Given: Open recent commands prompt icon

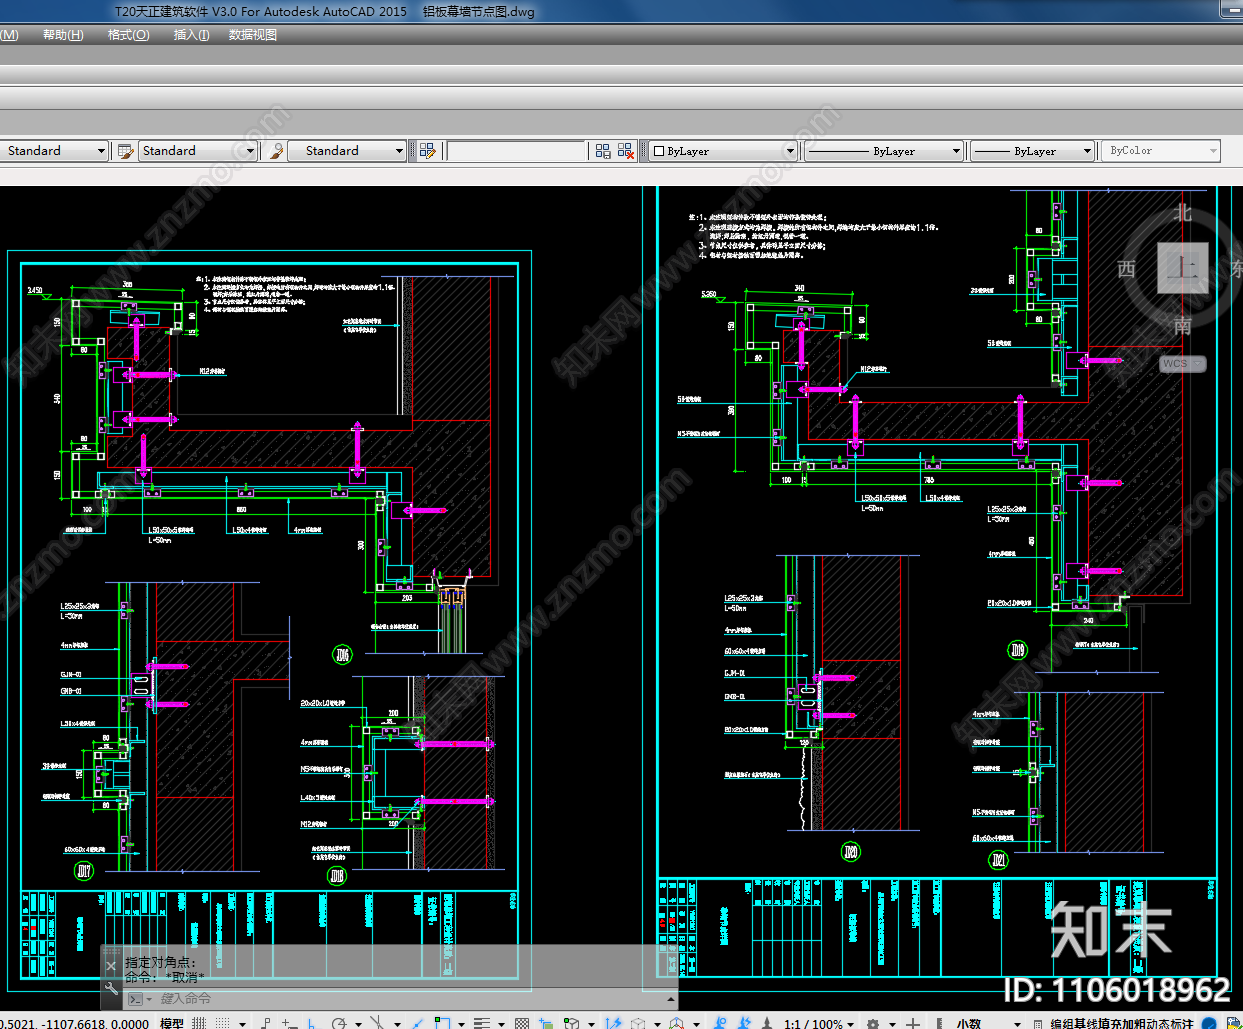Looking at the screenshot, I should click(x=137, y=999).
